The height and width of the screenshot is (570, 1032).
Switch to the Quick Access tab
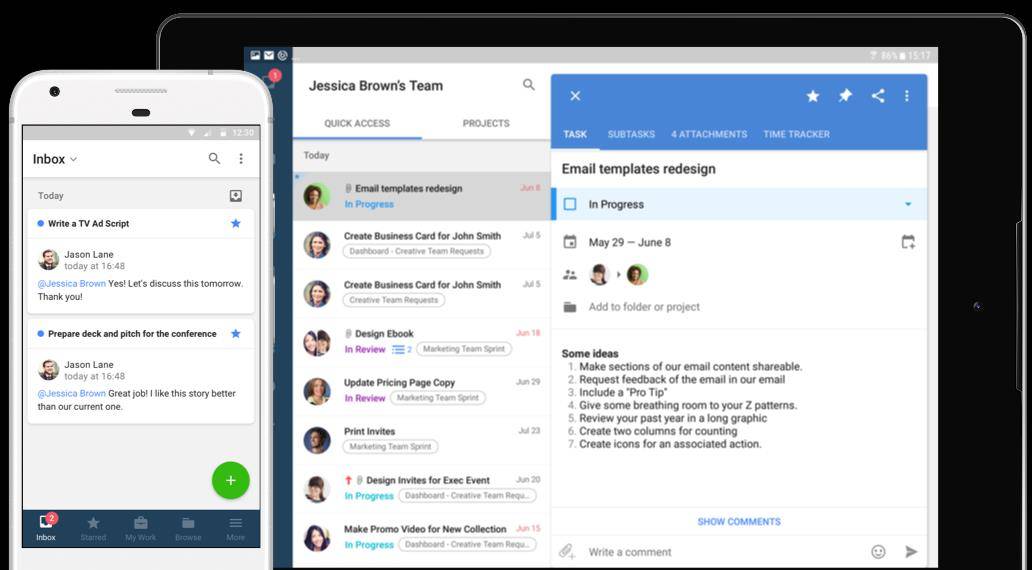pyautogui.click(x=357, y=123)
